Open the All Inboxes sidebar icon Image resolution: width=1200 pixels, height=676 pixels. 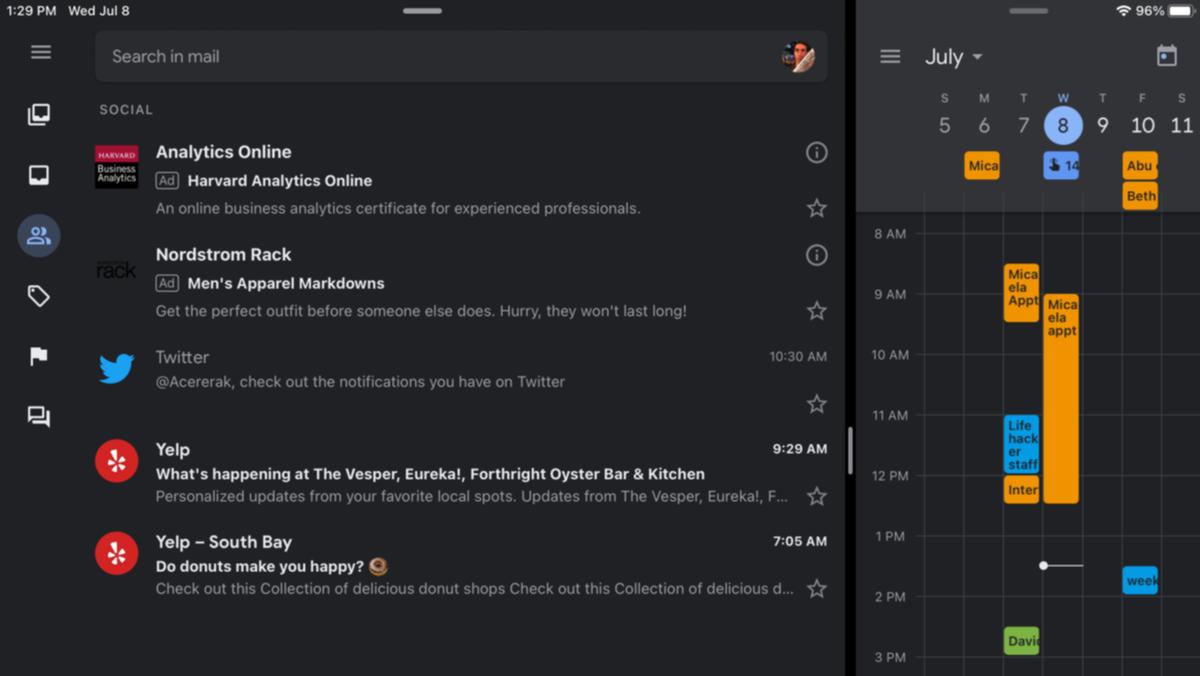(x=39, y=115)
